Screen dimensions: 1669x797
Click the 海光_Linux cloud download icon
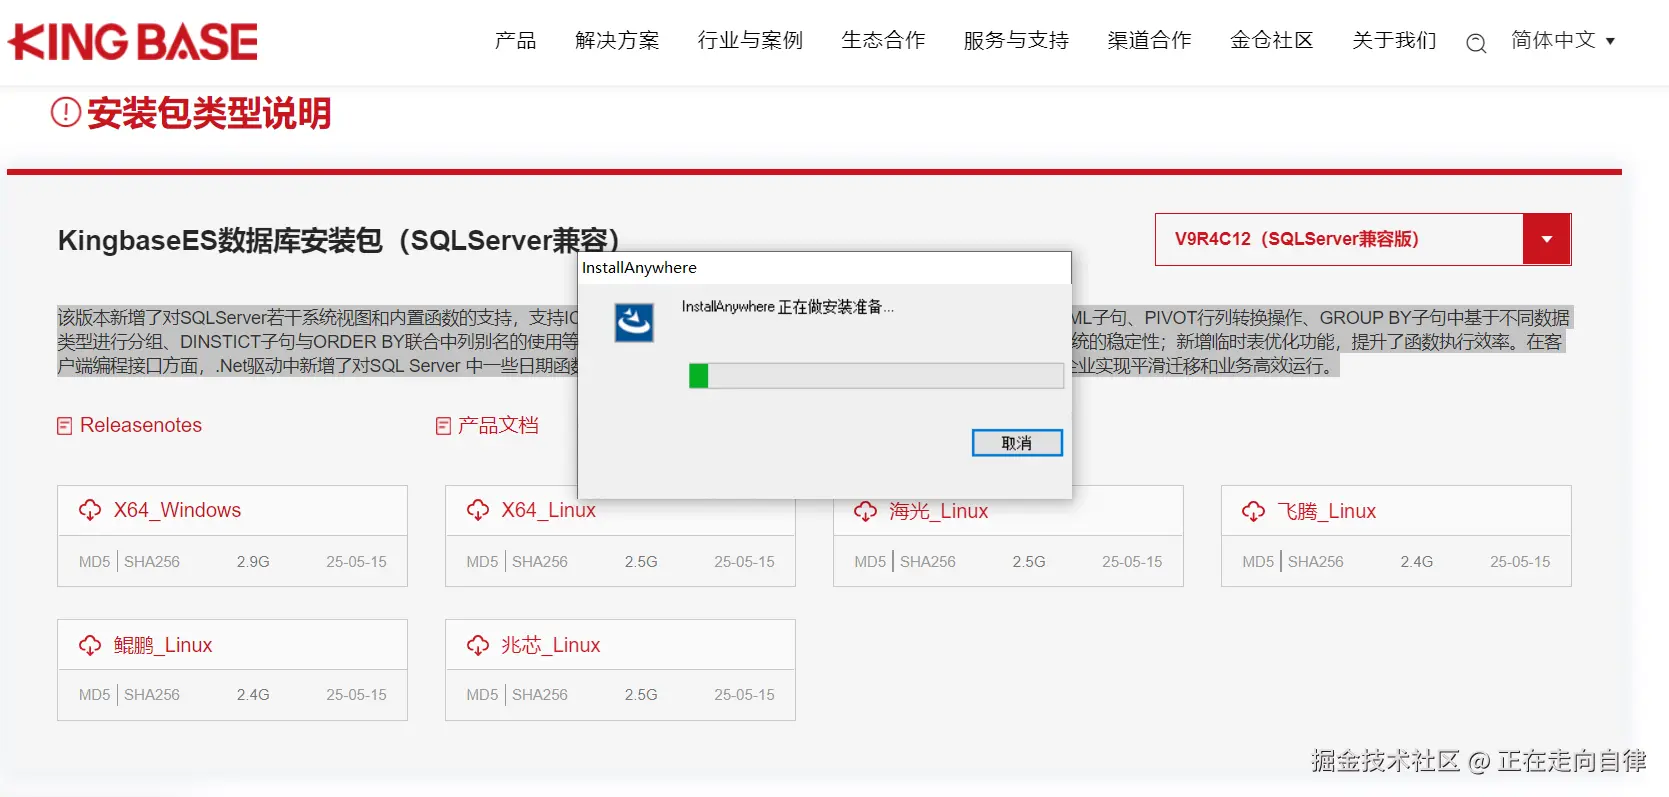pyautogui.click(x=866, y=511)
